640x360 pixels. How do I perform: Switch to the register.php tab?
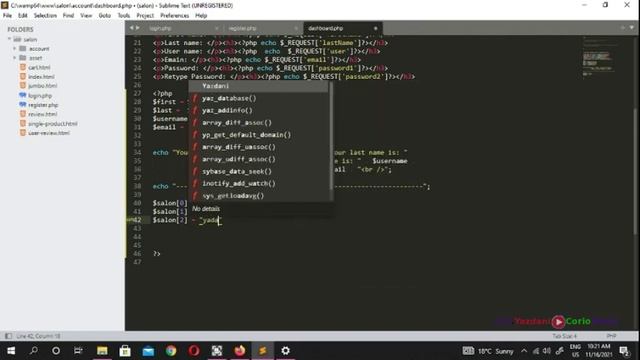[242, 28]
